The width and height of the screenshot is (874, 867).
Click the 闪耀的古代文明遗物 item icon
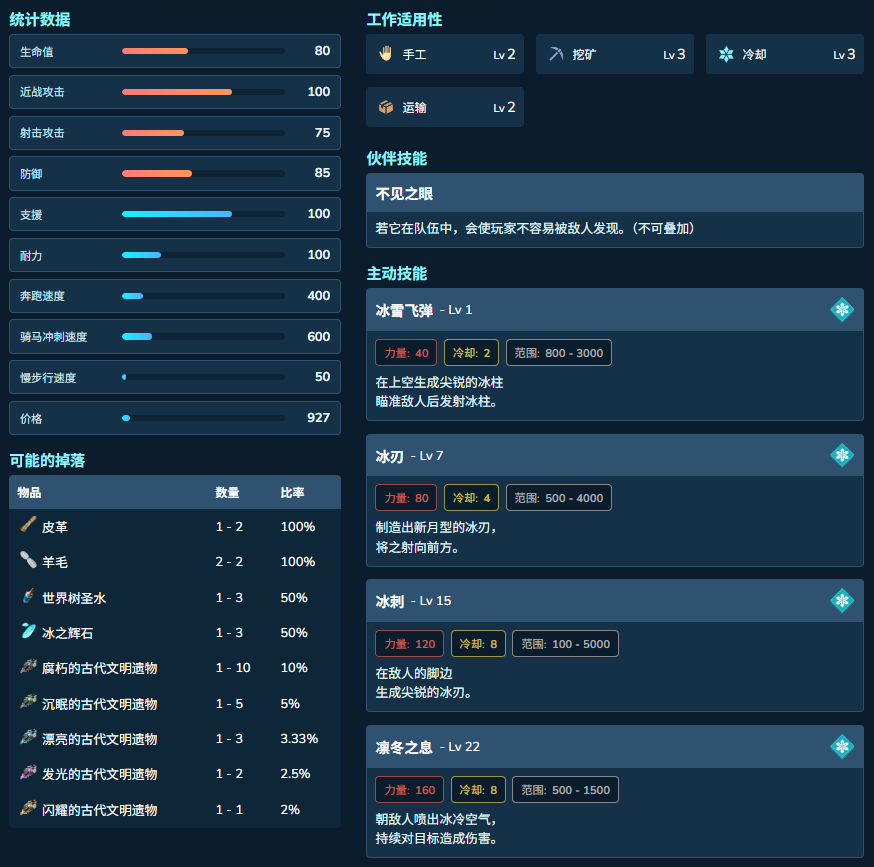click(x=28, y=807)
